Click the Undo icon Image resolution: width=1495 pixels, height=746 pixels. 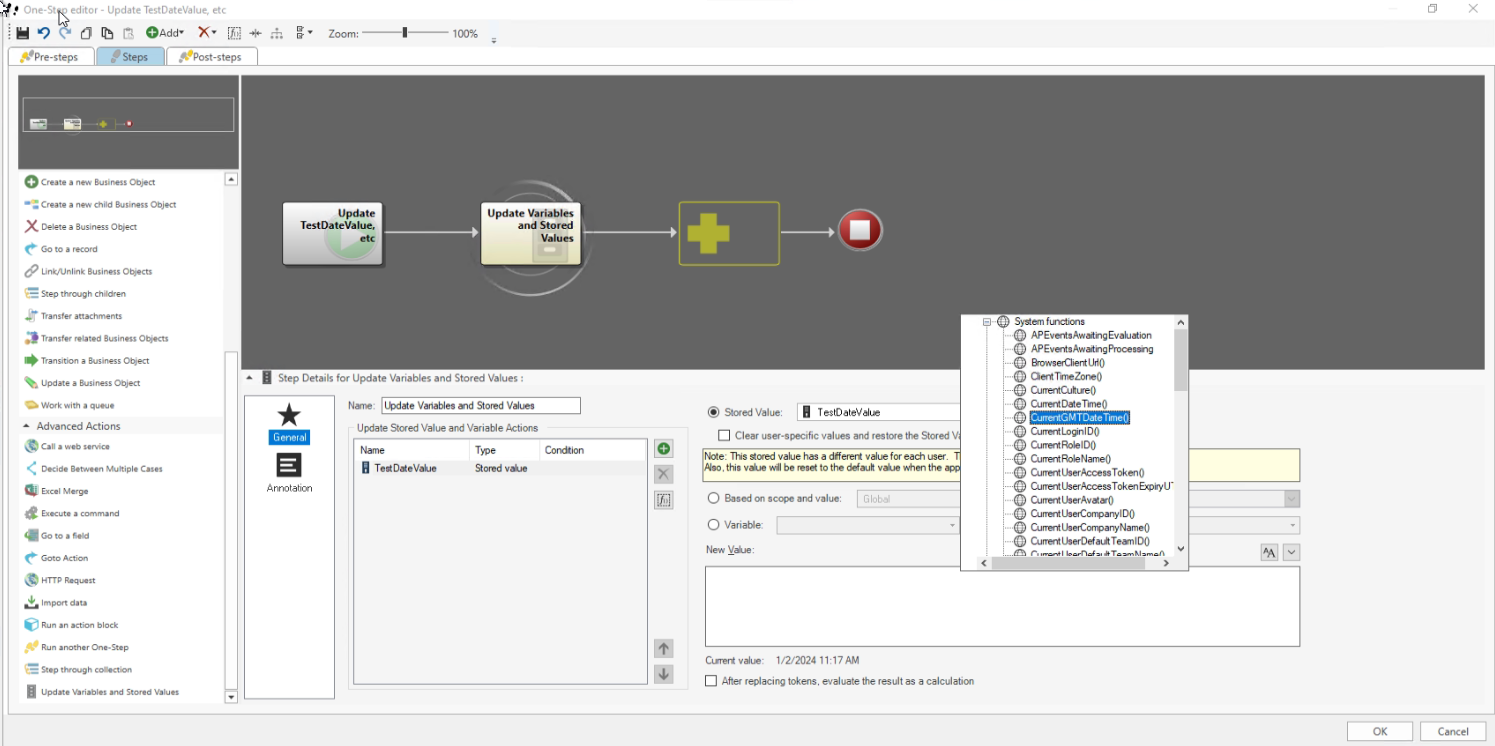[43, 32]
